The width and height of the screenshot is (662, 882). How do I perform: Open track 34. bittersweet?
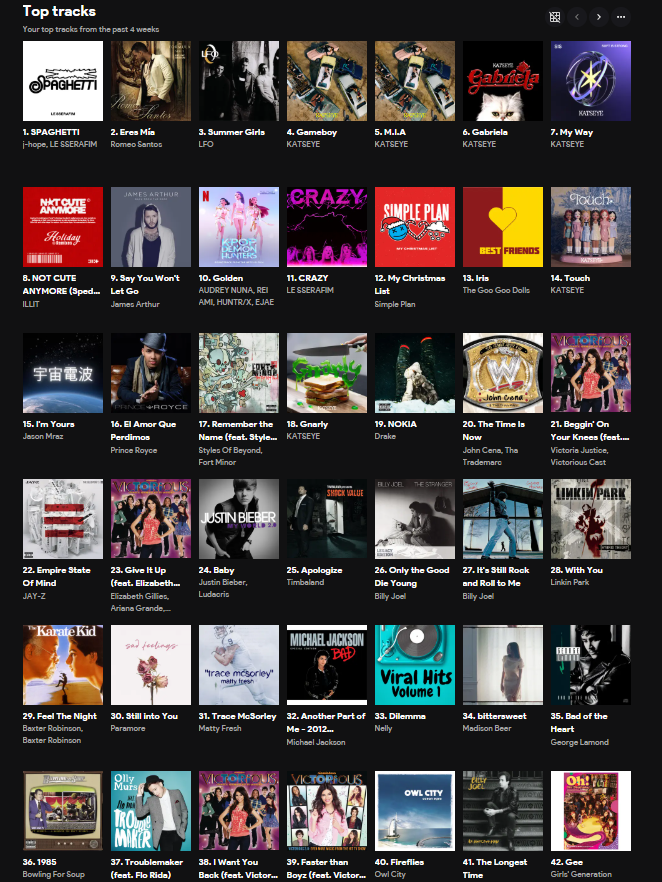coord(494,716)
